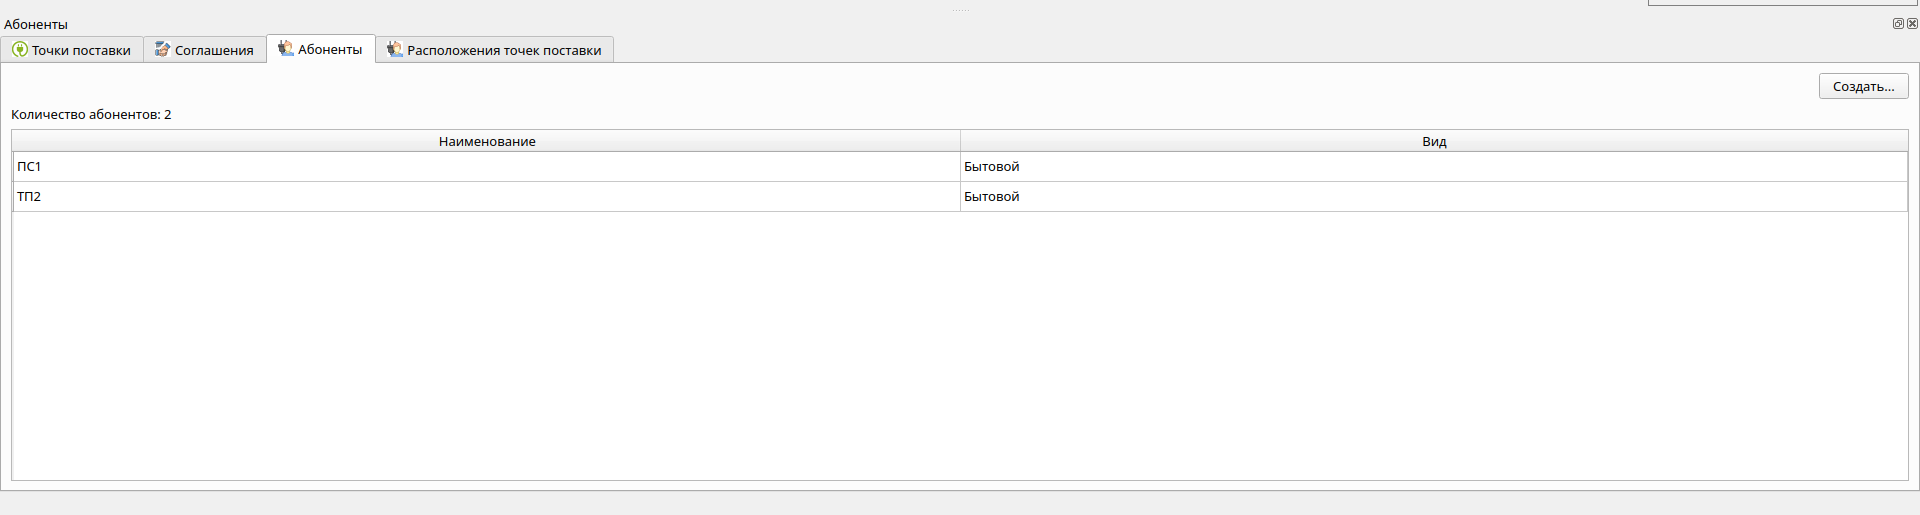Sort by the Вид column header
This screenshot has width=1920, height=515.
point(1434,141)
